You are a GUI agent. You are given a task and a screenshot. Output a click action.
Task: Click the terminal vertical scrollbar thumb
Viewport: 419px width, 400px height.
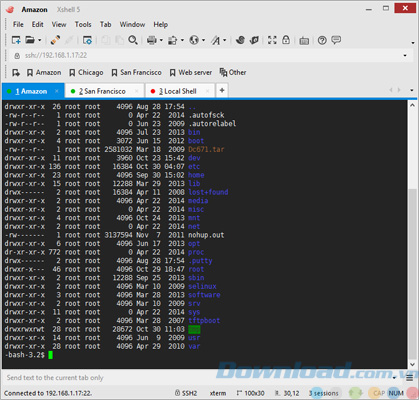tap(412, 274)
